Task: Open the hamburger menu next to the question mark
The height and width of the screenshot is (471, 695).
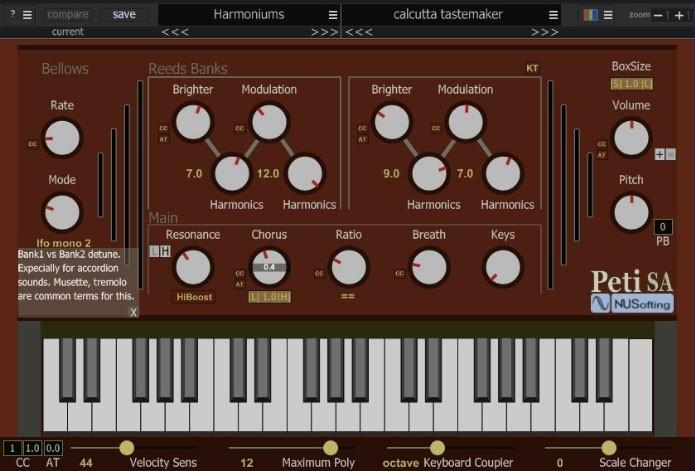Action: pos(27,15)
